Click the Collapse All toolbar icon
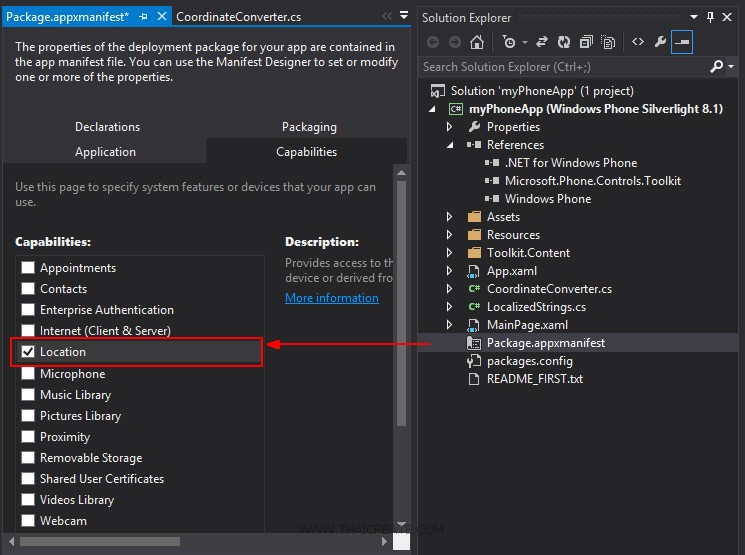 586,42
